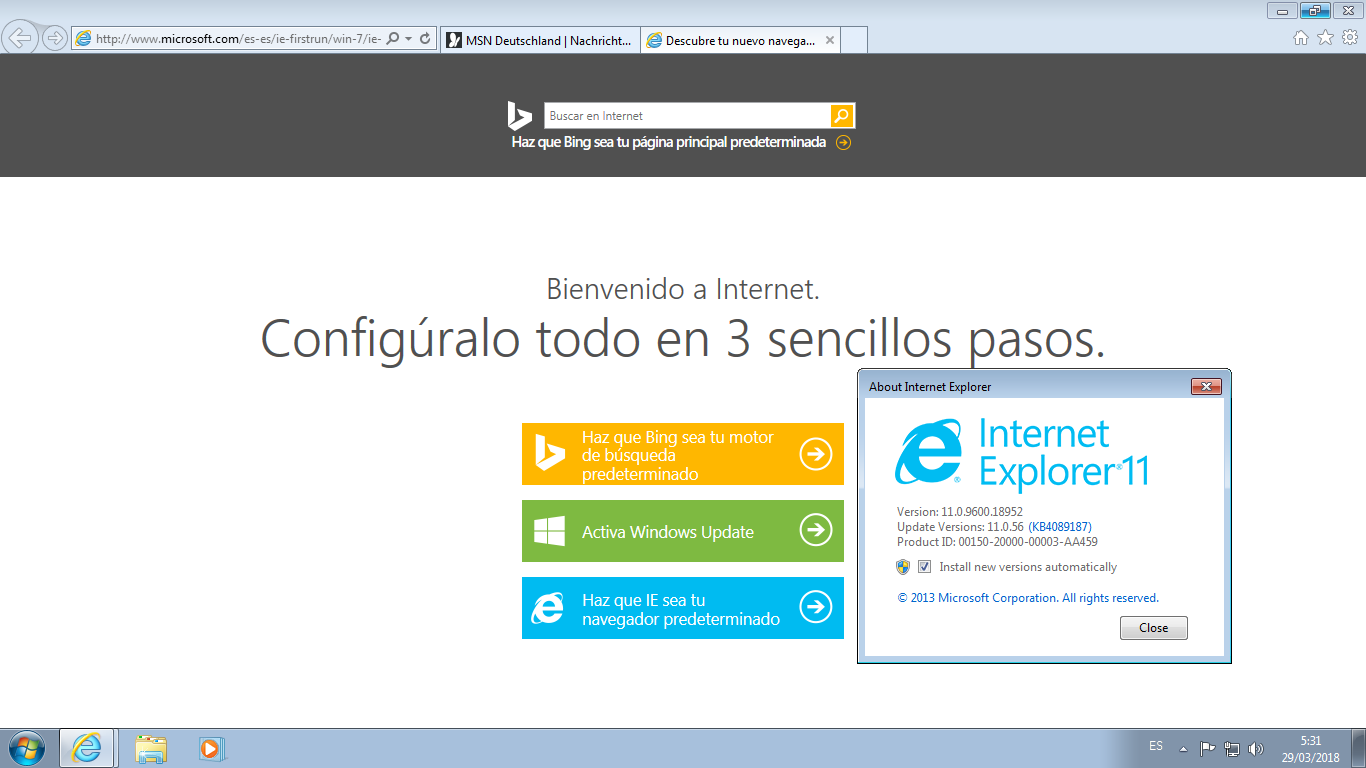1366x768 pixels.
Task: Click the Home icon in the browser toolbar
Action: coord(1300,38)
